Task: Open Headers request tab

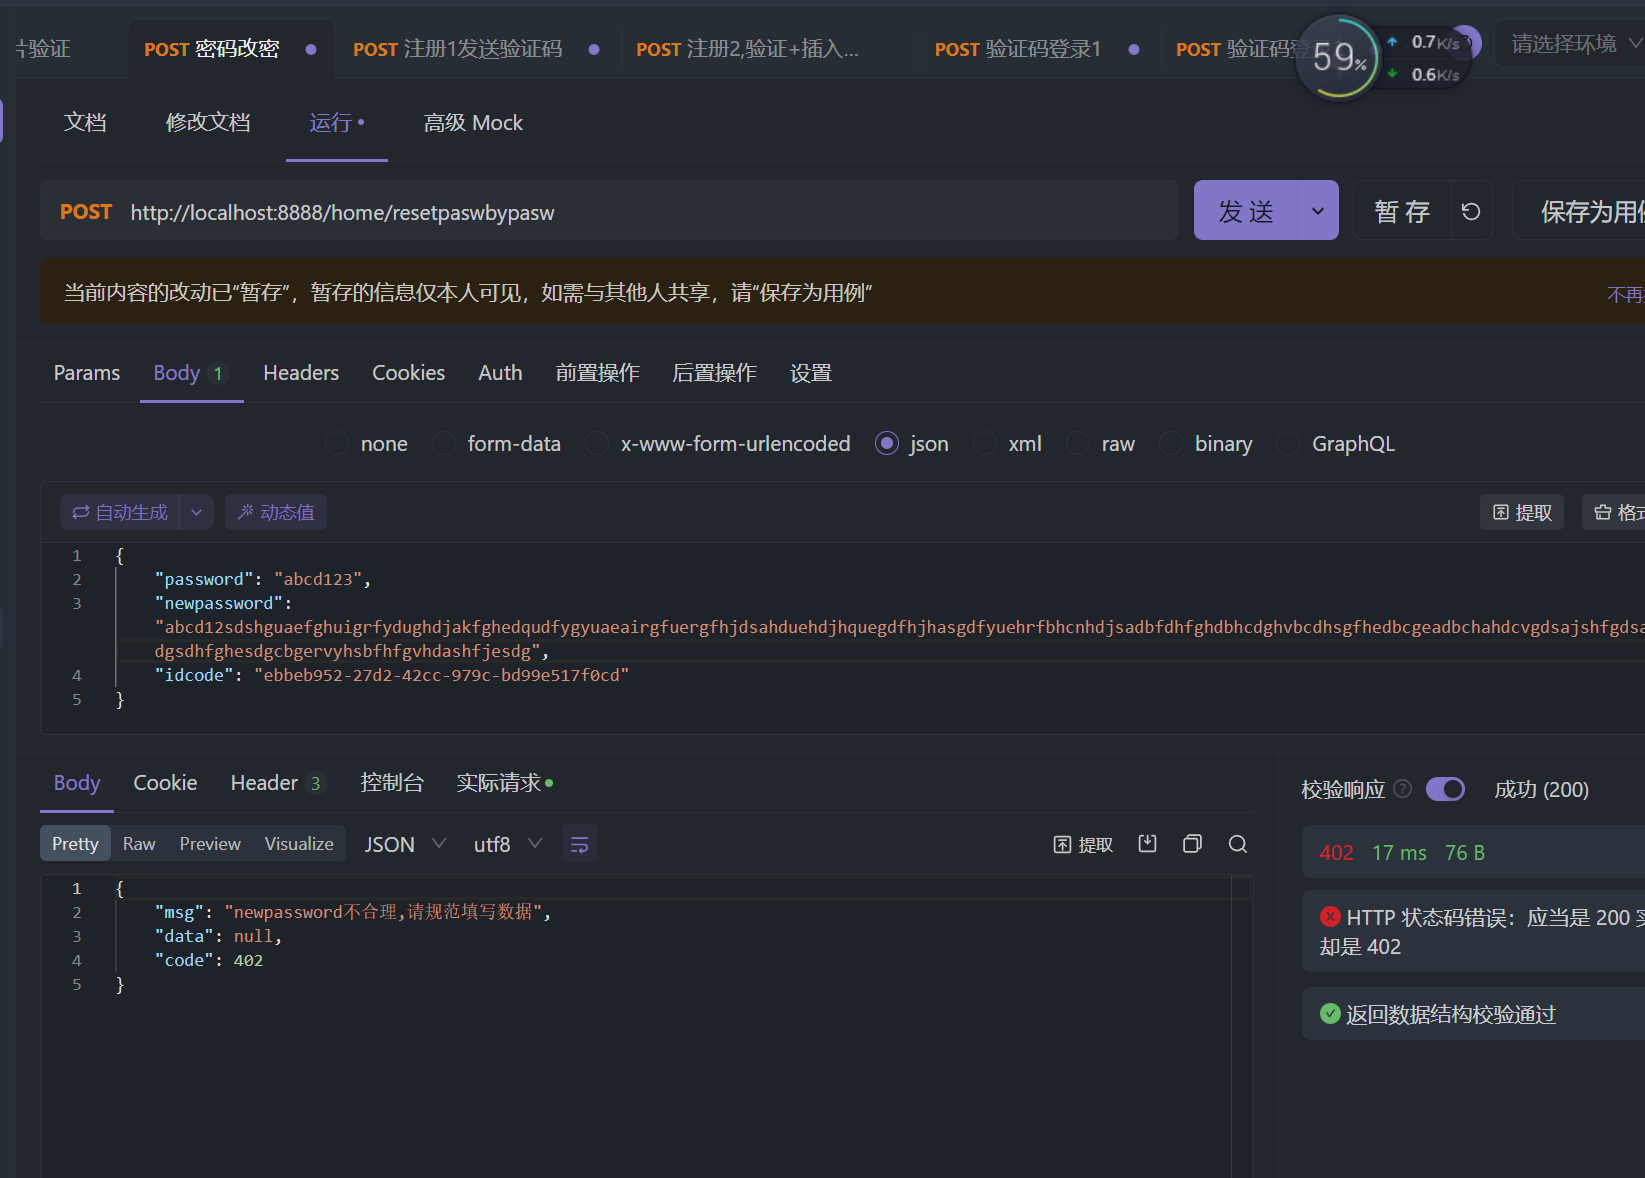Action: (301, 372)
